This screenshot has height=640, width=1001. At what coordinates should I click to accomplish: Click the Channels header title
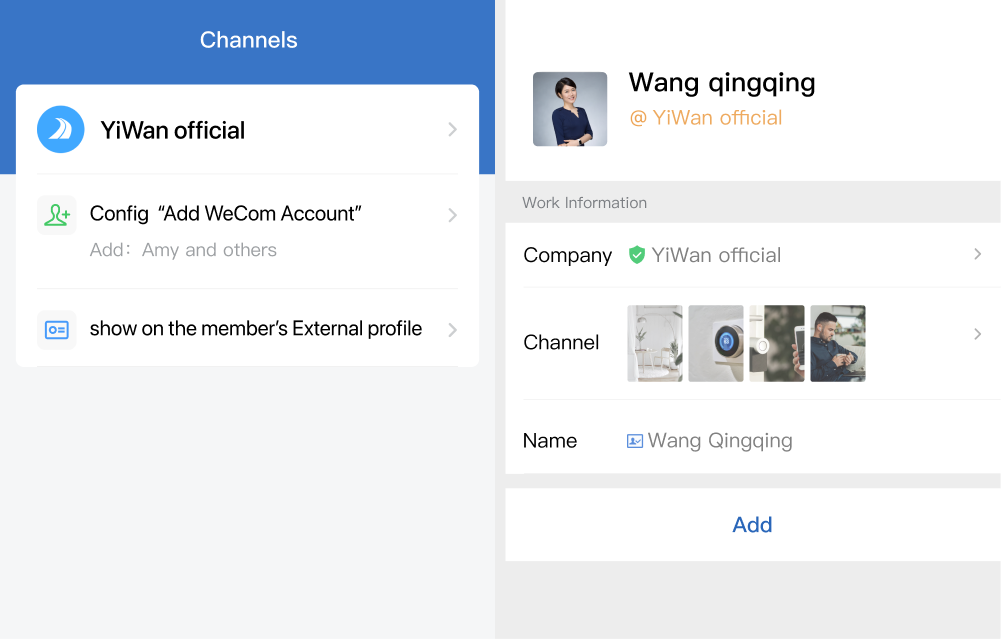248,40
